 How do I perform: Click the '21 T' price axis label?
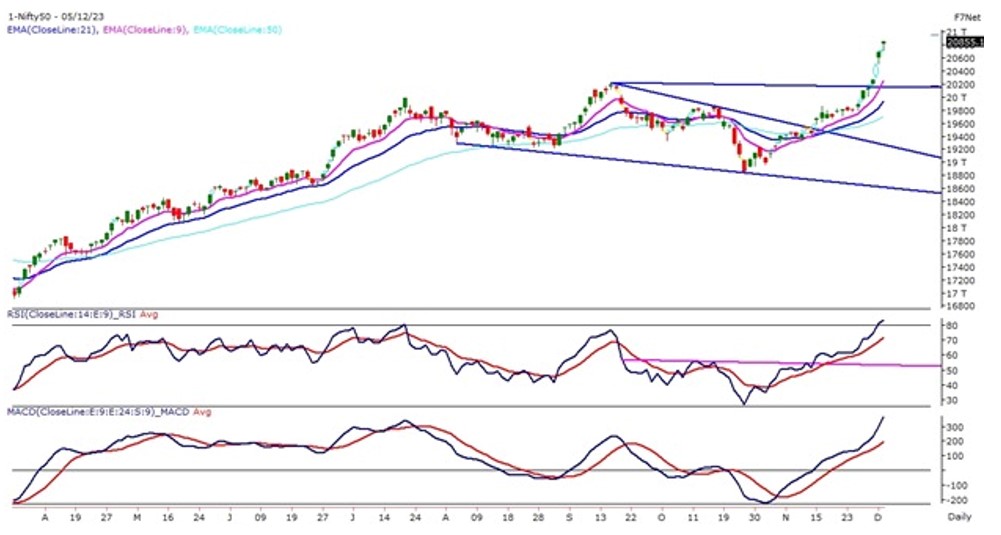click(x=956, y=32)
